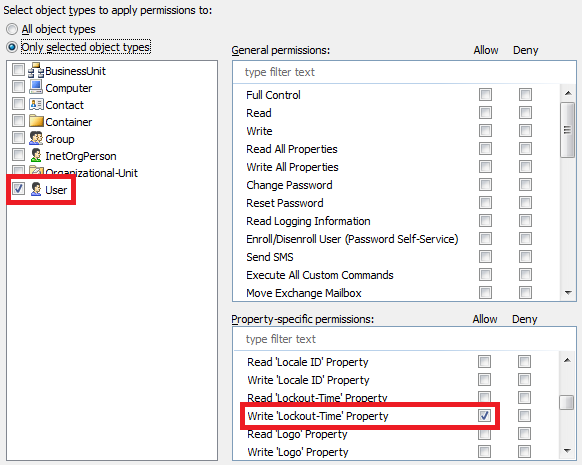This screenshot has height=465, width=582.
Task: Click the Group people icon
Action: tap(36, 138)
